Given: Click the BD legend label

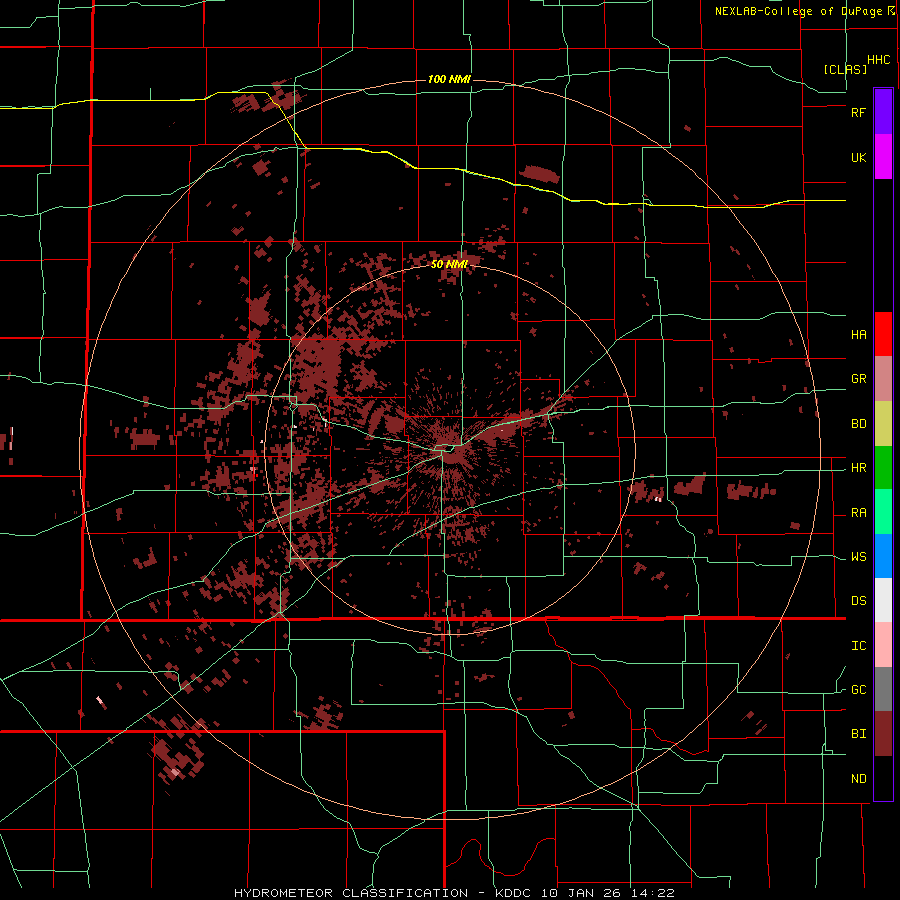Looking at the screenshot, I should [858, 424].
